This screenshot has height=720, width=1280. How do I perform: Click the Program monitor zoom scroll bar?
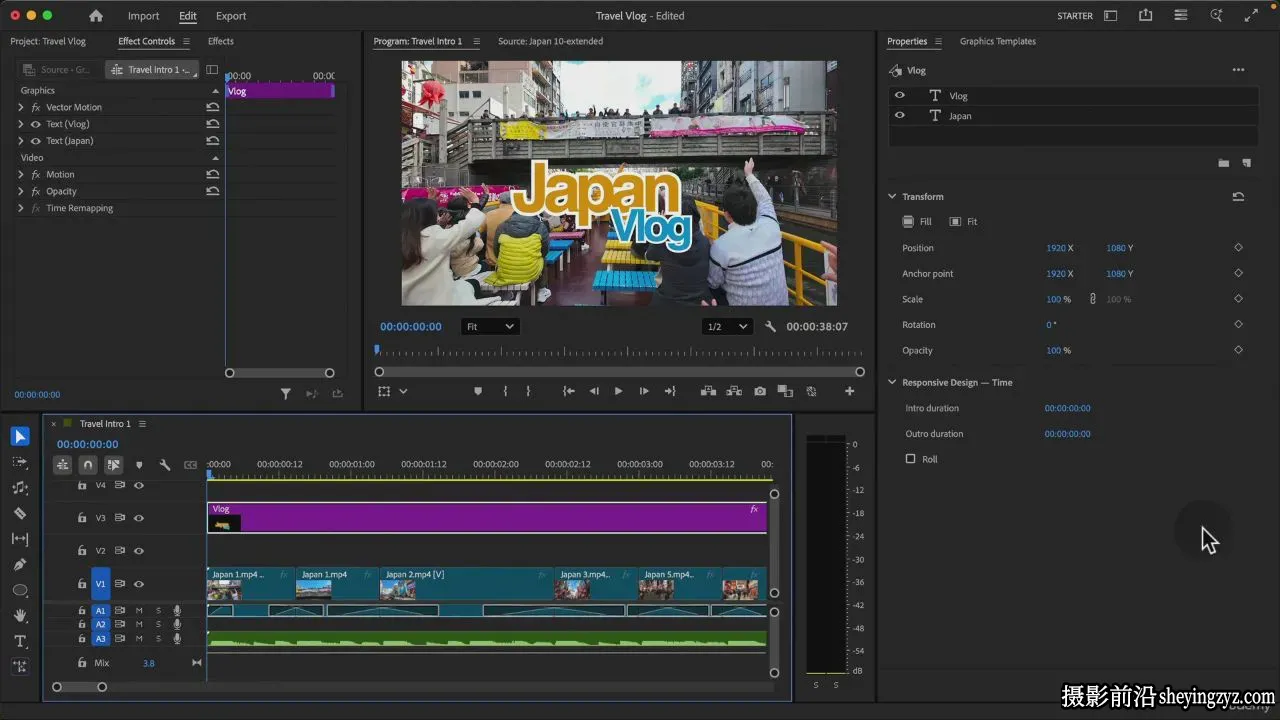coord(619,372)
